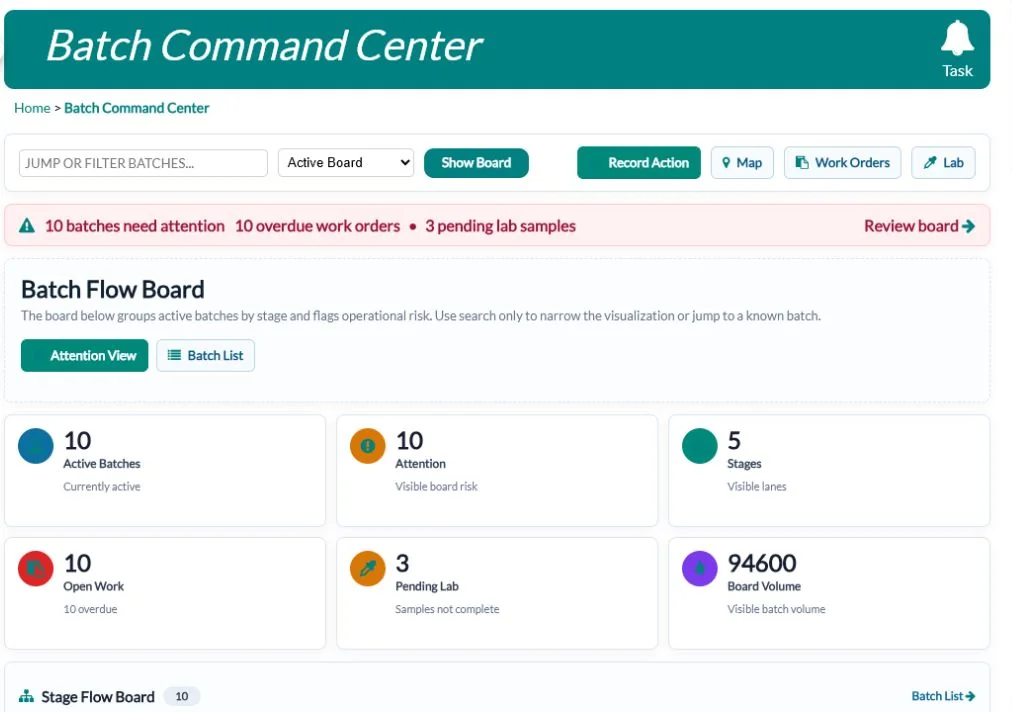The image size is (1012, 712).
Task: Open the Active Batches stat card
Action: (165, 471)
